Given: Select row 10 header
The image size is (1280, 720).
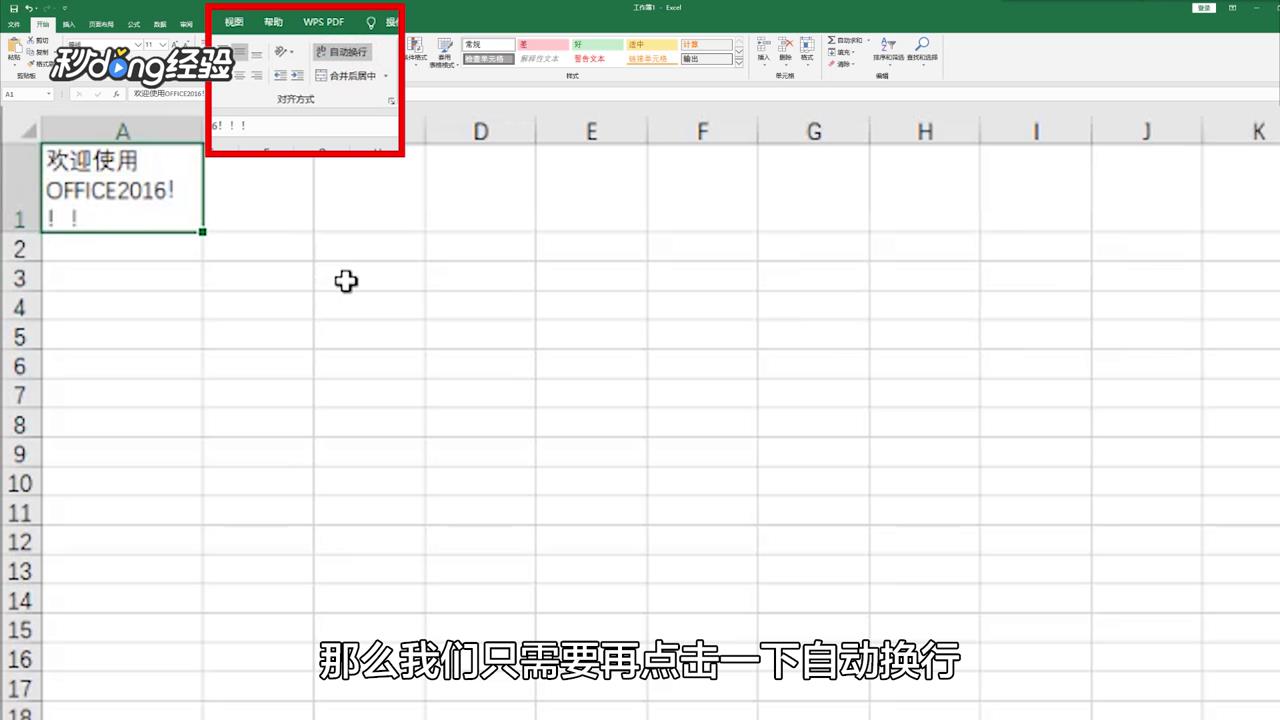Looking at the screenshot, I should click(x=20, y=484).
